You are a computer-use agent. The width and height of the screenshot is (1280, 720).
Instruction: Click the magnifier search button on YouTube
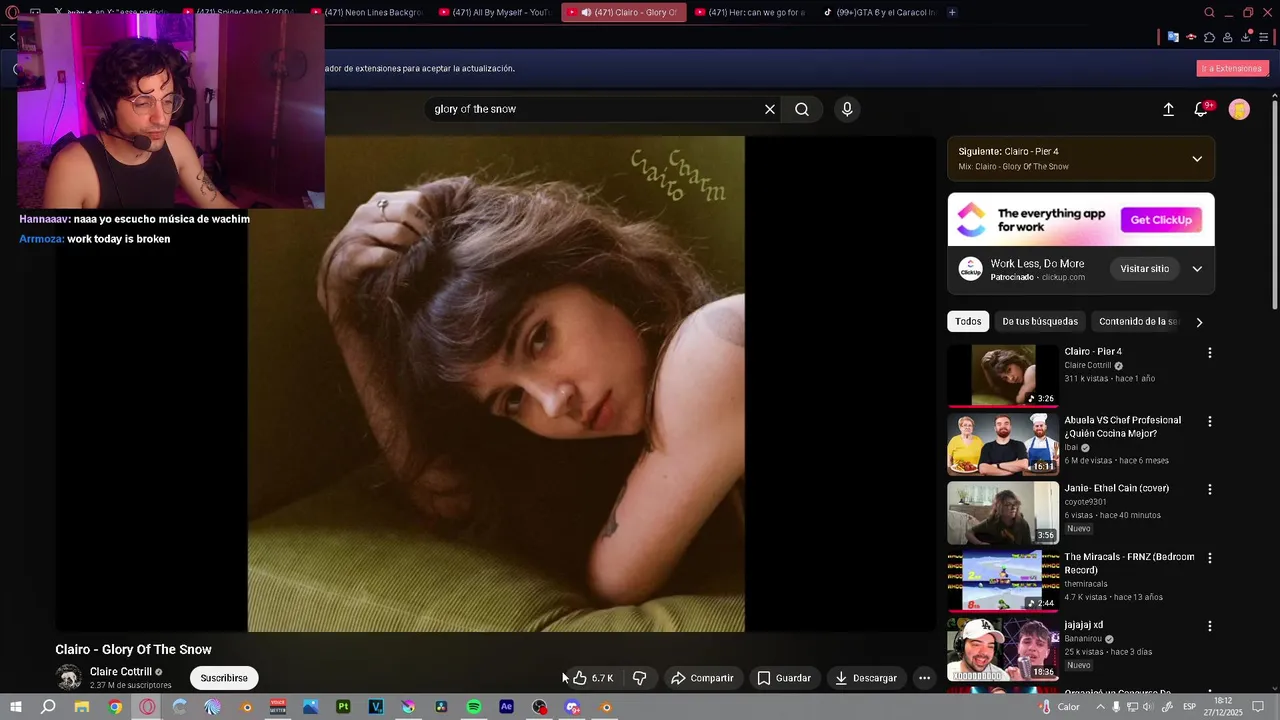tap(802, 109)
